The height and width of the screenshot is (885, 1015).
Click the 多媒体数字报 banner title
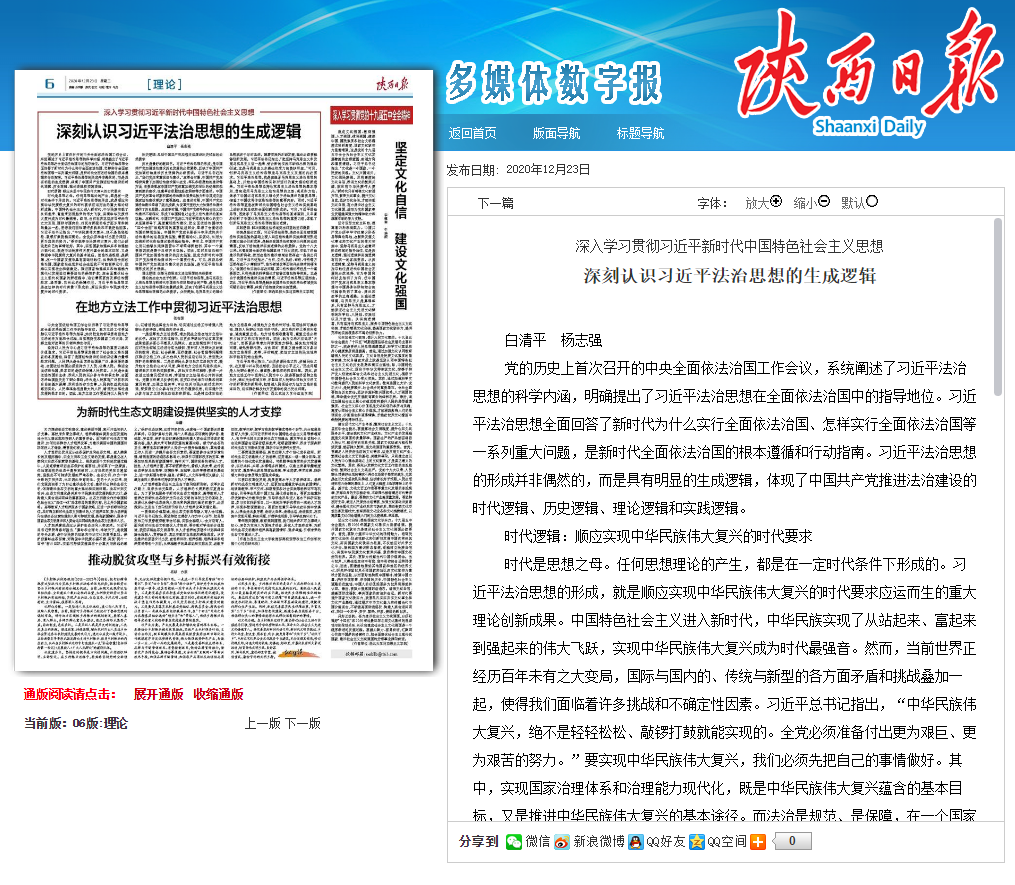pyautogui.click(x=553, y=83)
